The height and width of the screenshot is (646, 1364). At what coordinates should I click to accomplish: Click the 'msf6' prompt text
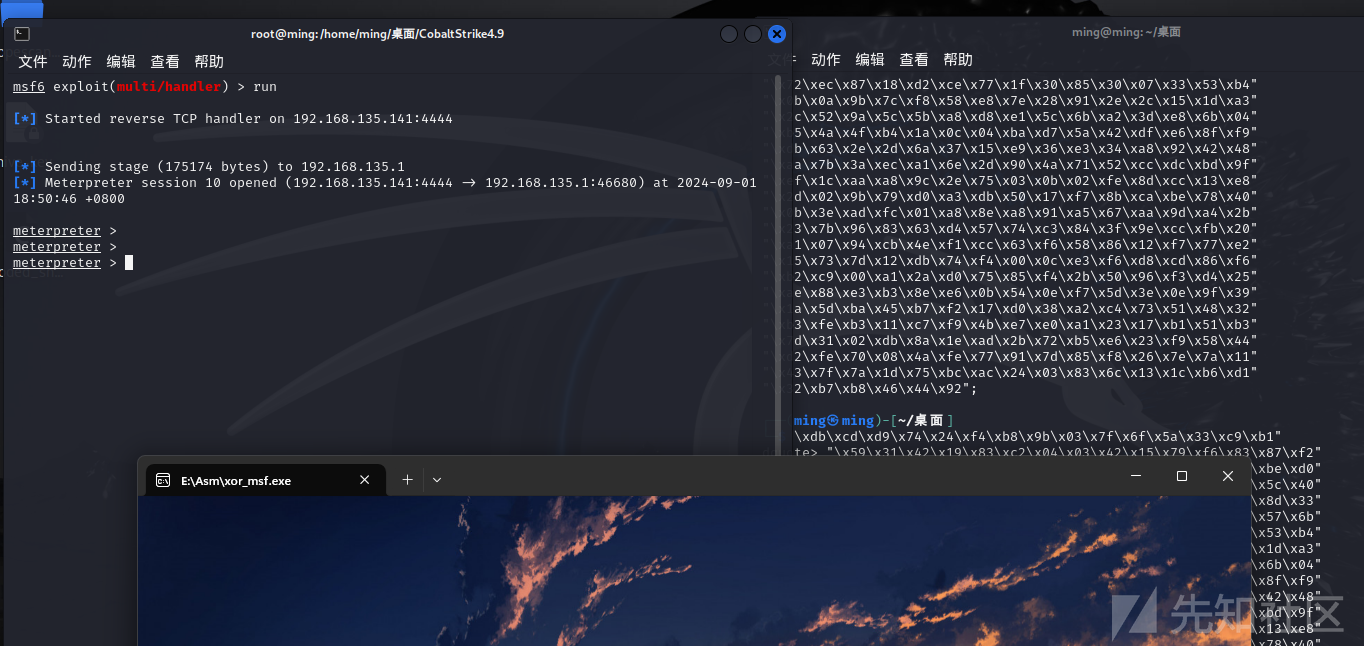pyautogui.click(x=29, y=87)
